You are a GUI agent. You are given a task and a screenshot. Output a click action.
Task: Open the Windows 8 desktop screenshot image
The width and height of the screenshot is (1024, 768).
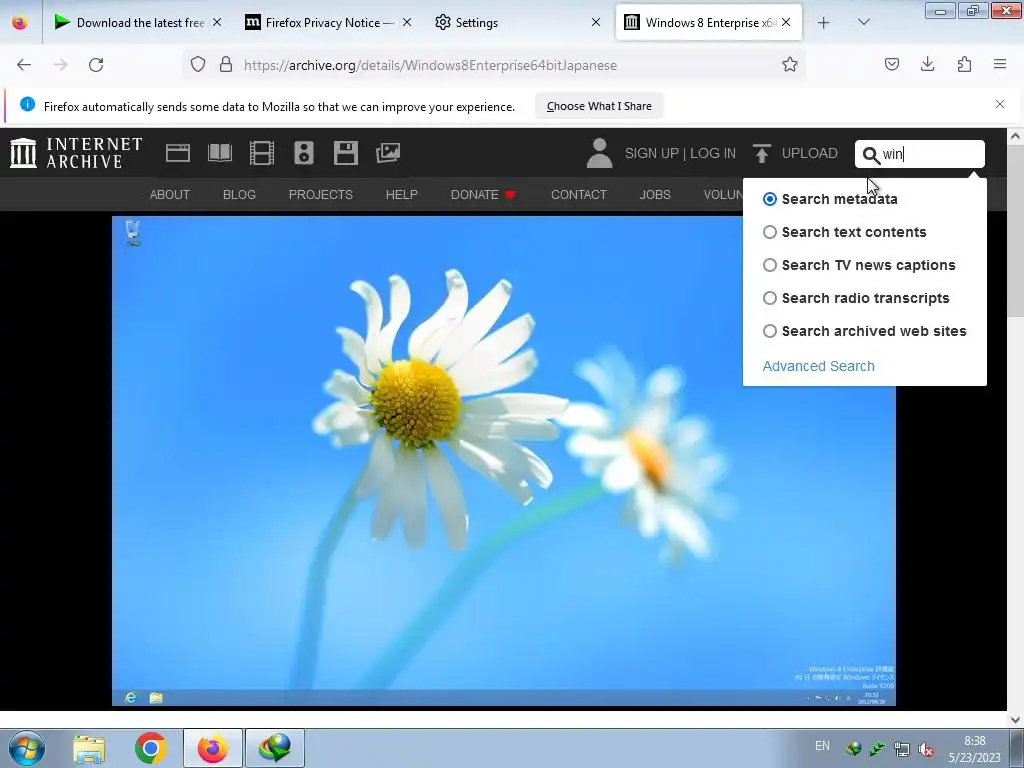(504, 461)
